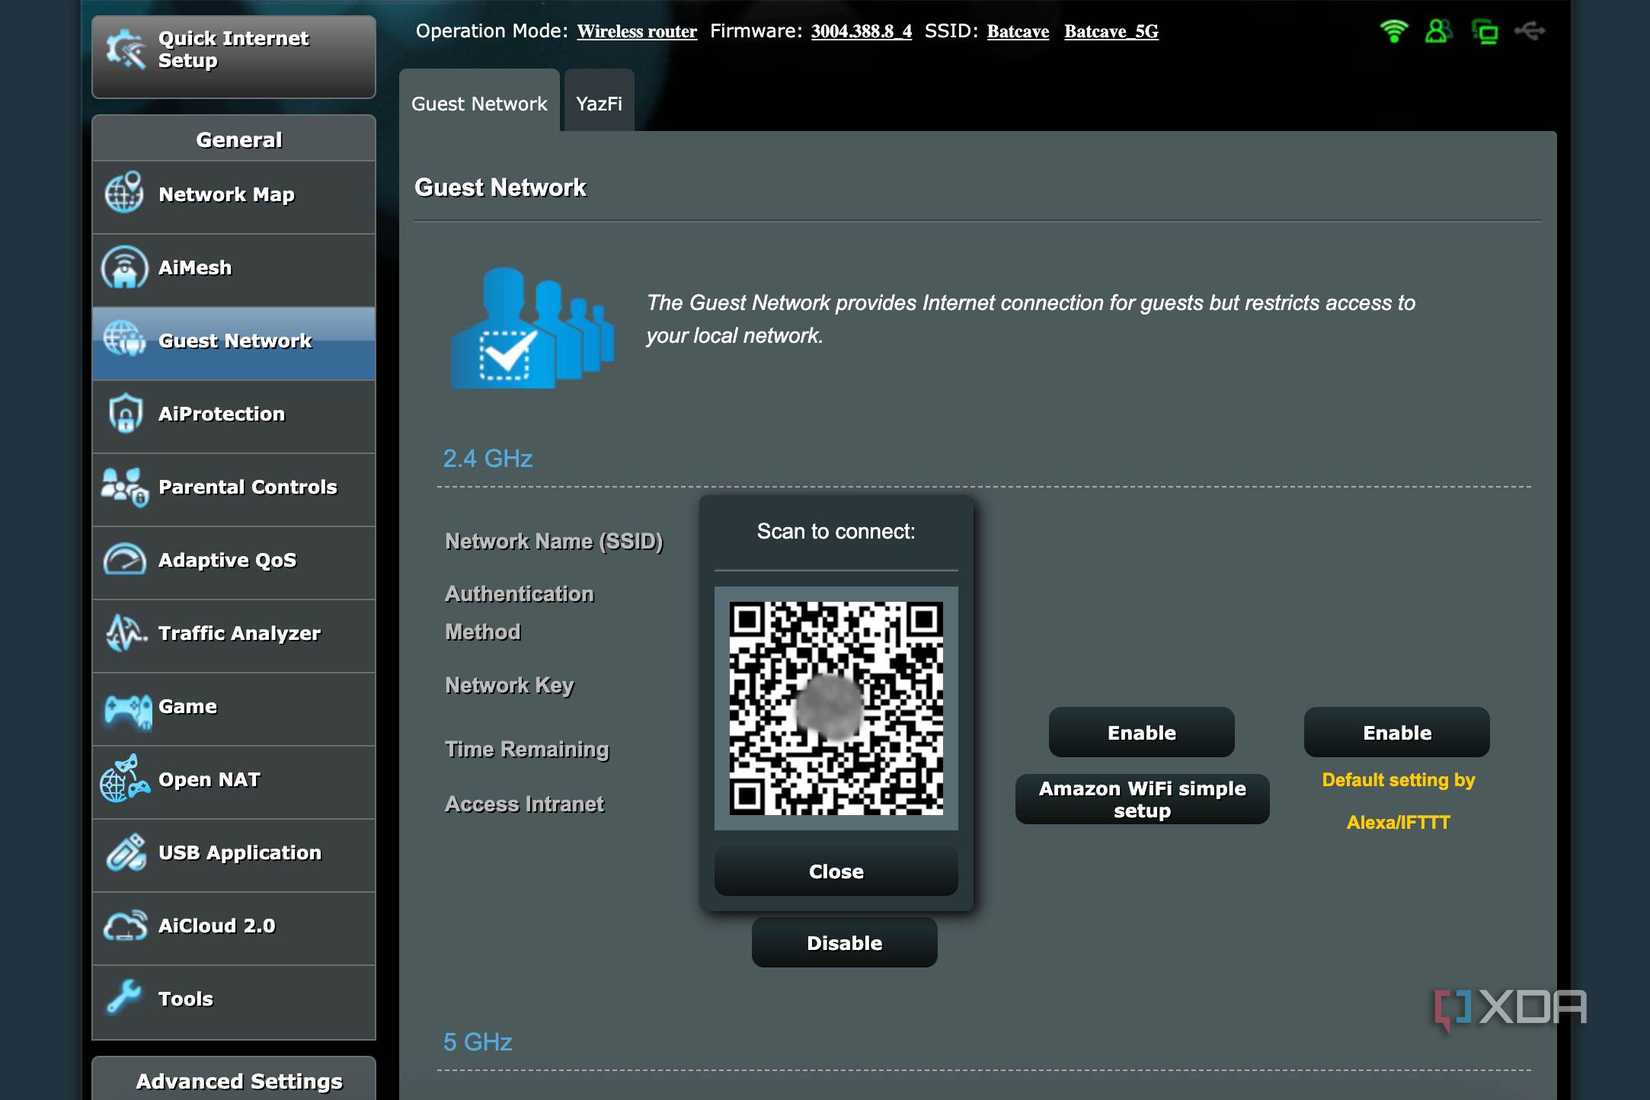
Task: Select the Guest Network tab
Action: point(478,102)
